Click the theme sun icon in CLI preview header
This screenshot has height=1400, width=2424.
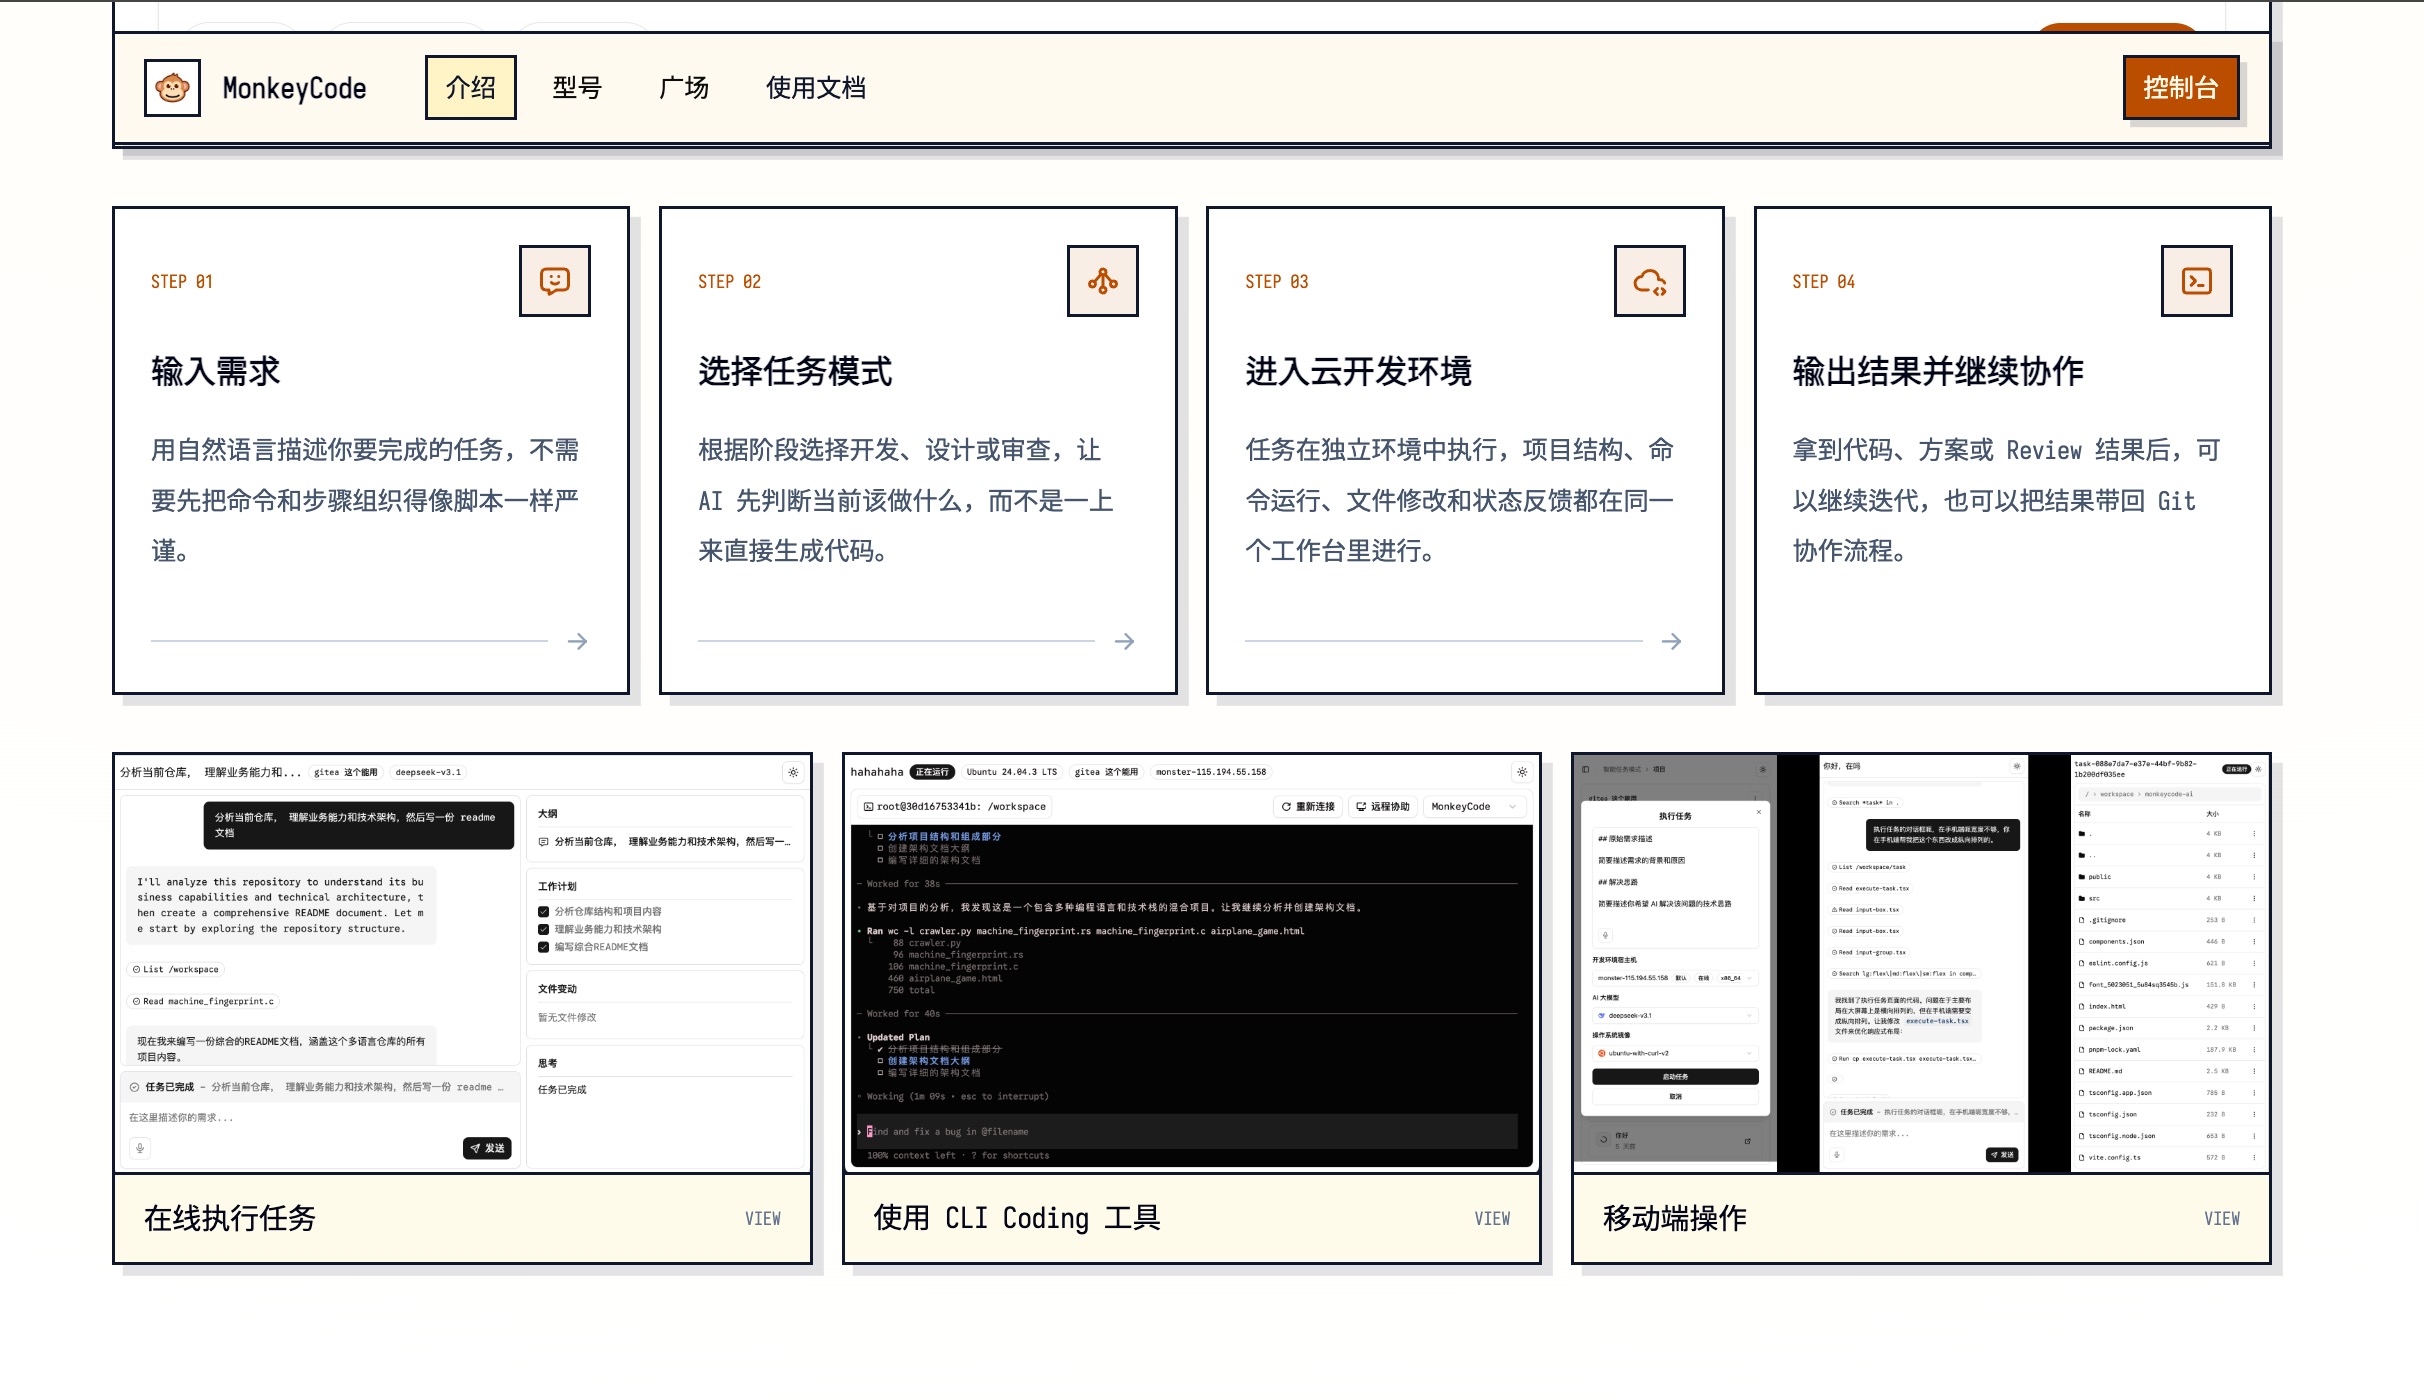tap(1522, 772)
